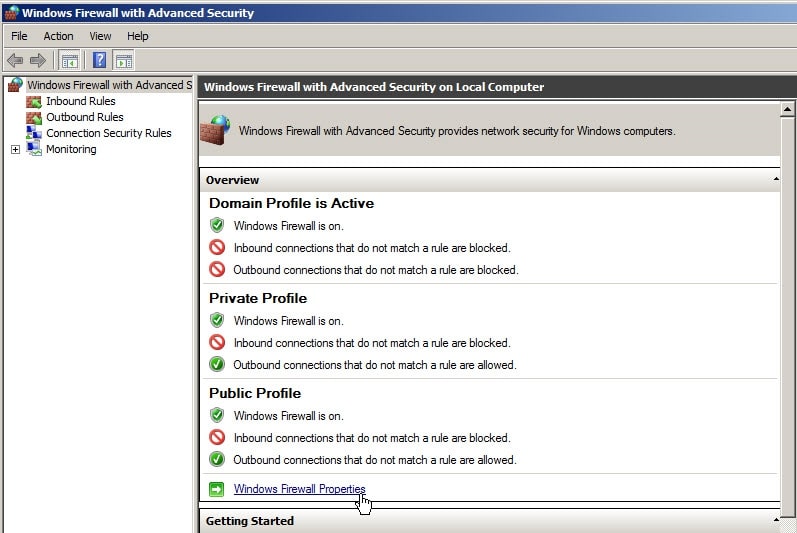
Task: Click the green arrow icon beside Firewall Properties
Action: click(217, 489)
